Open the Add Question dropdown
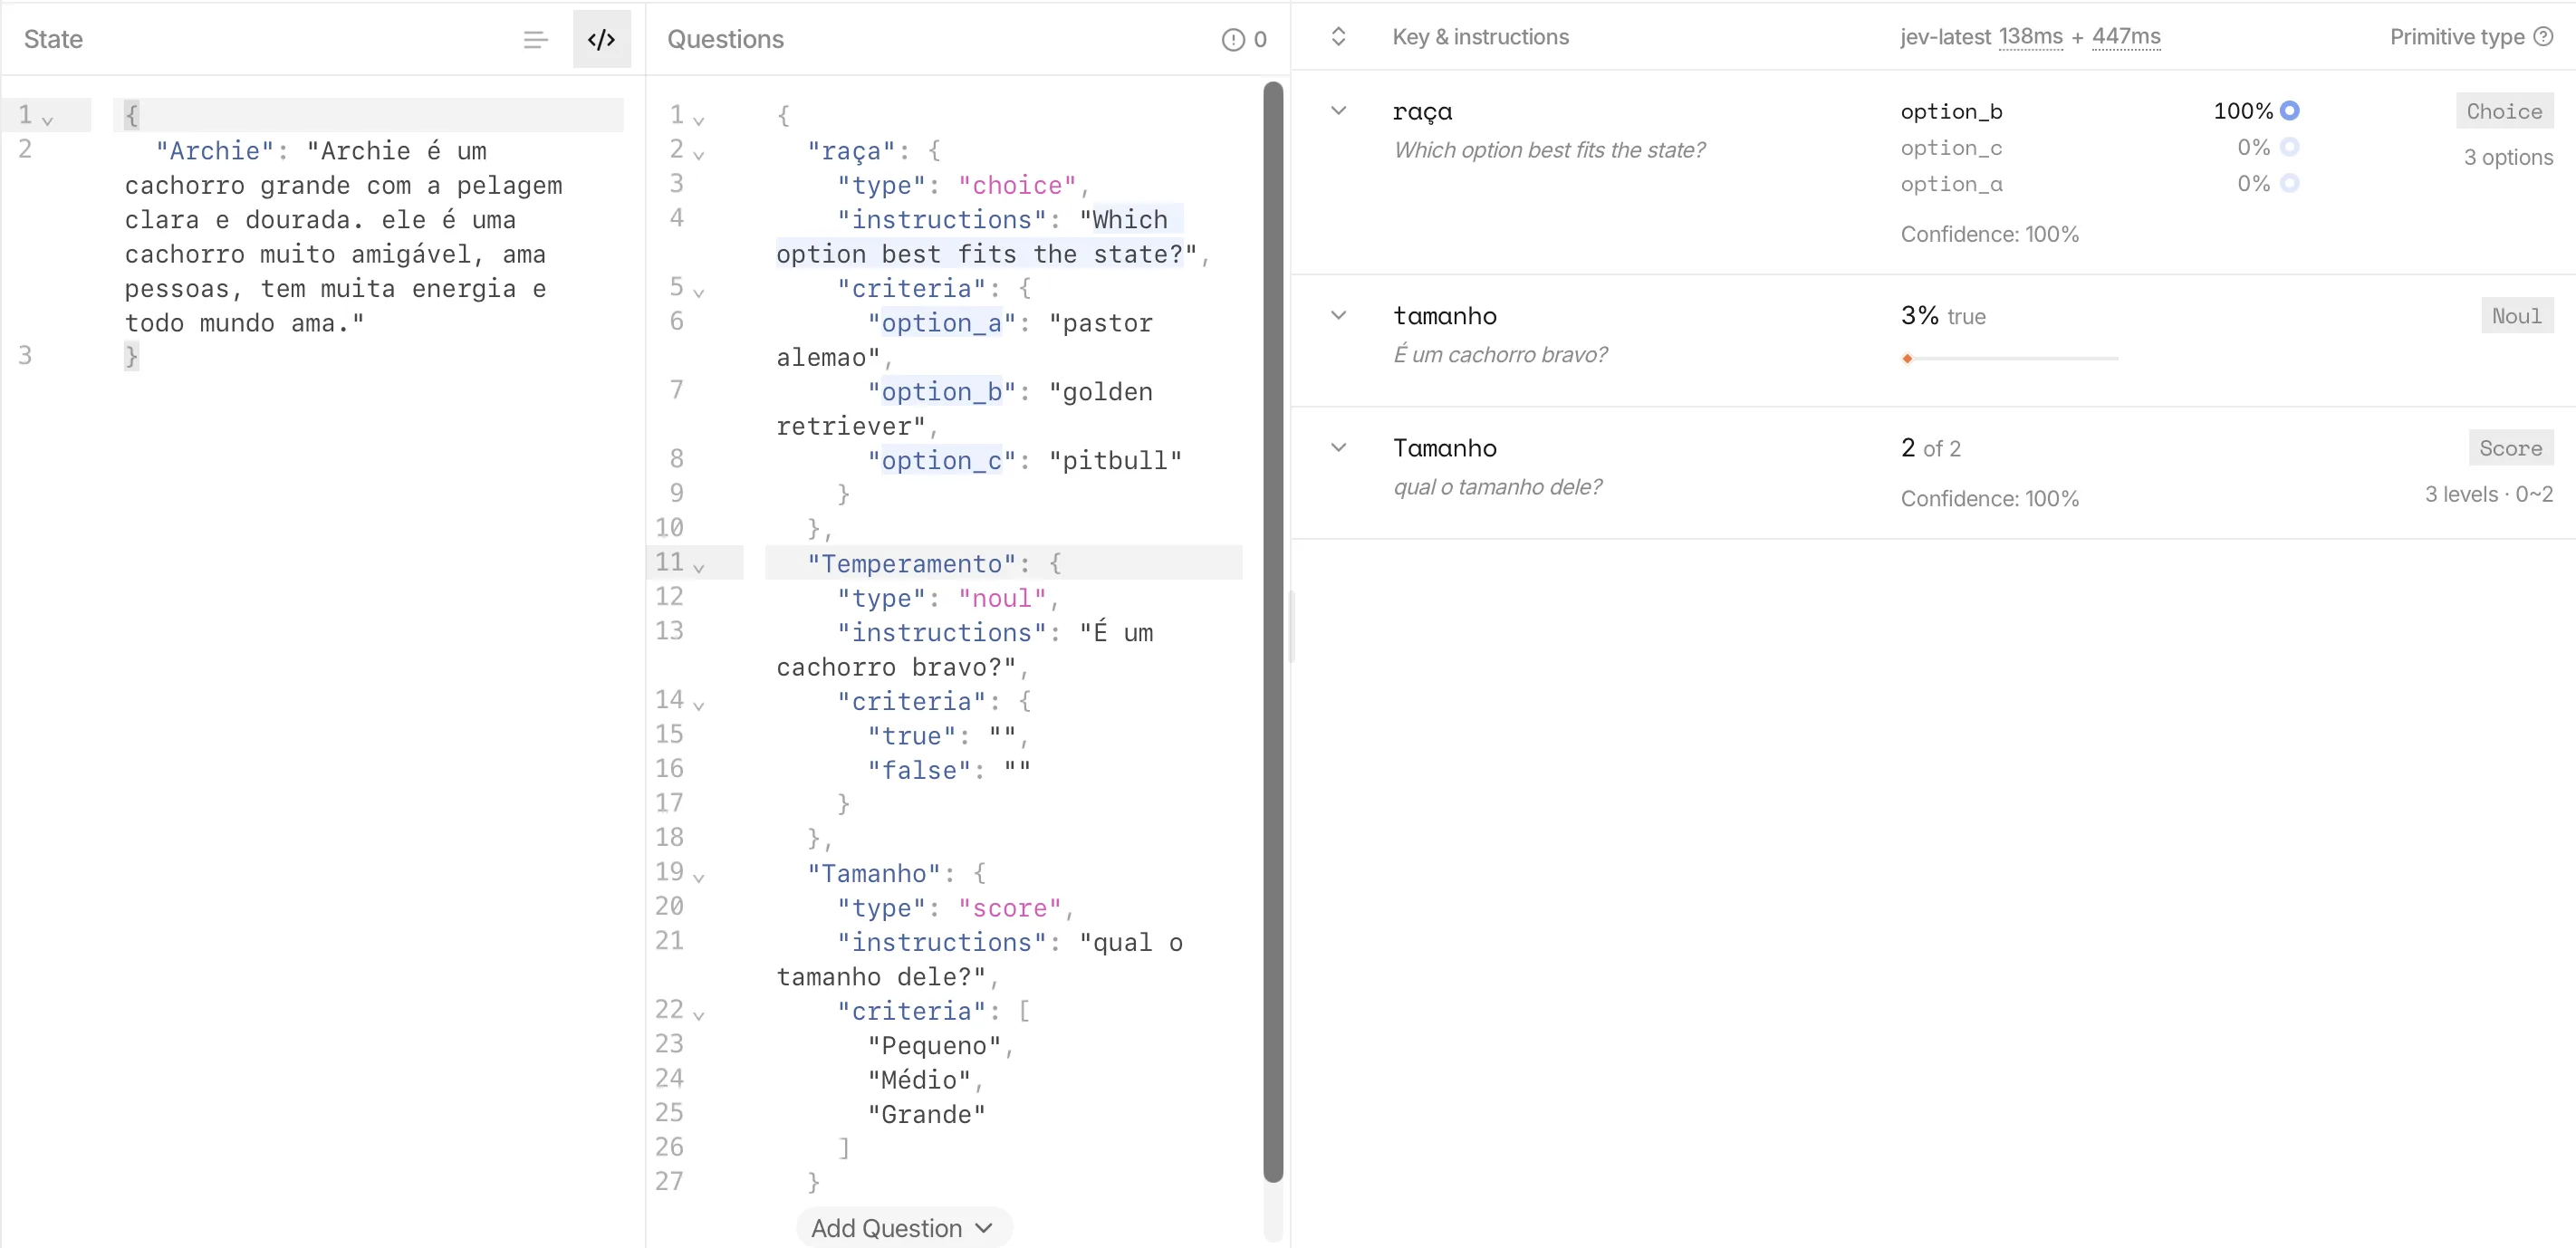2576x1248 pixels. pyautogui.click(x=904, y=1227)
